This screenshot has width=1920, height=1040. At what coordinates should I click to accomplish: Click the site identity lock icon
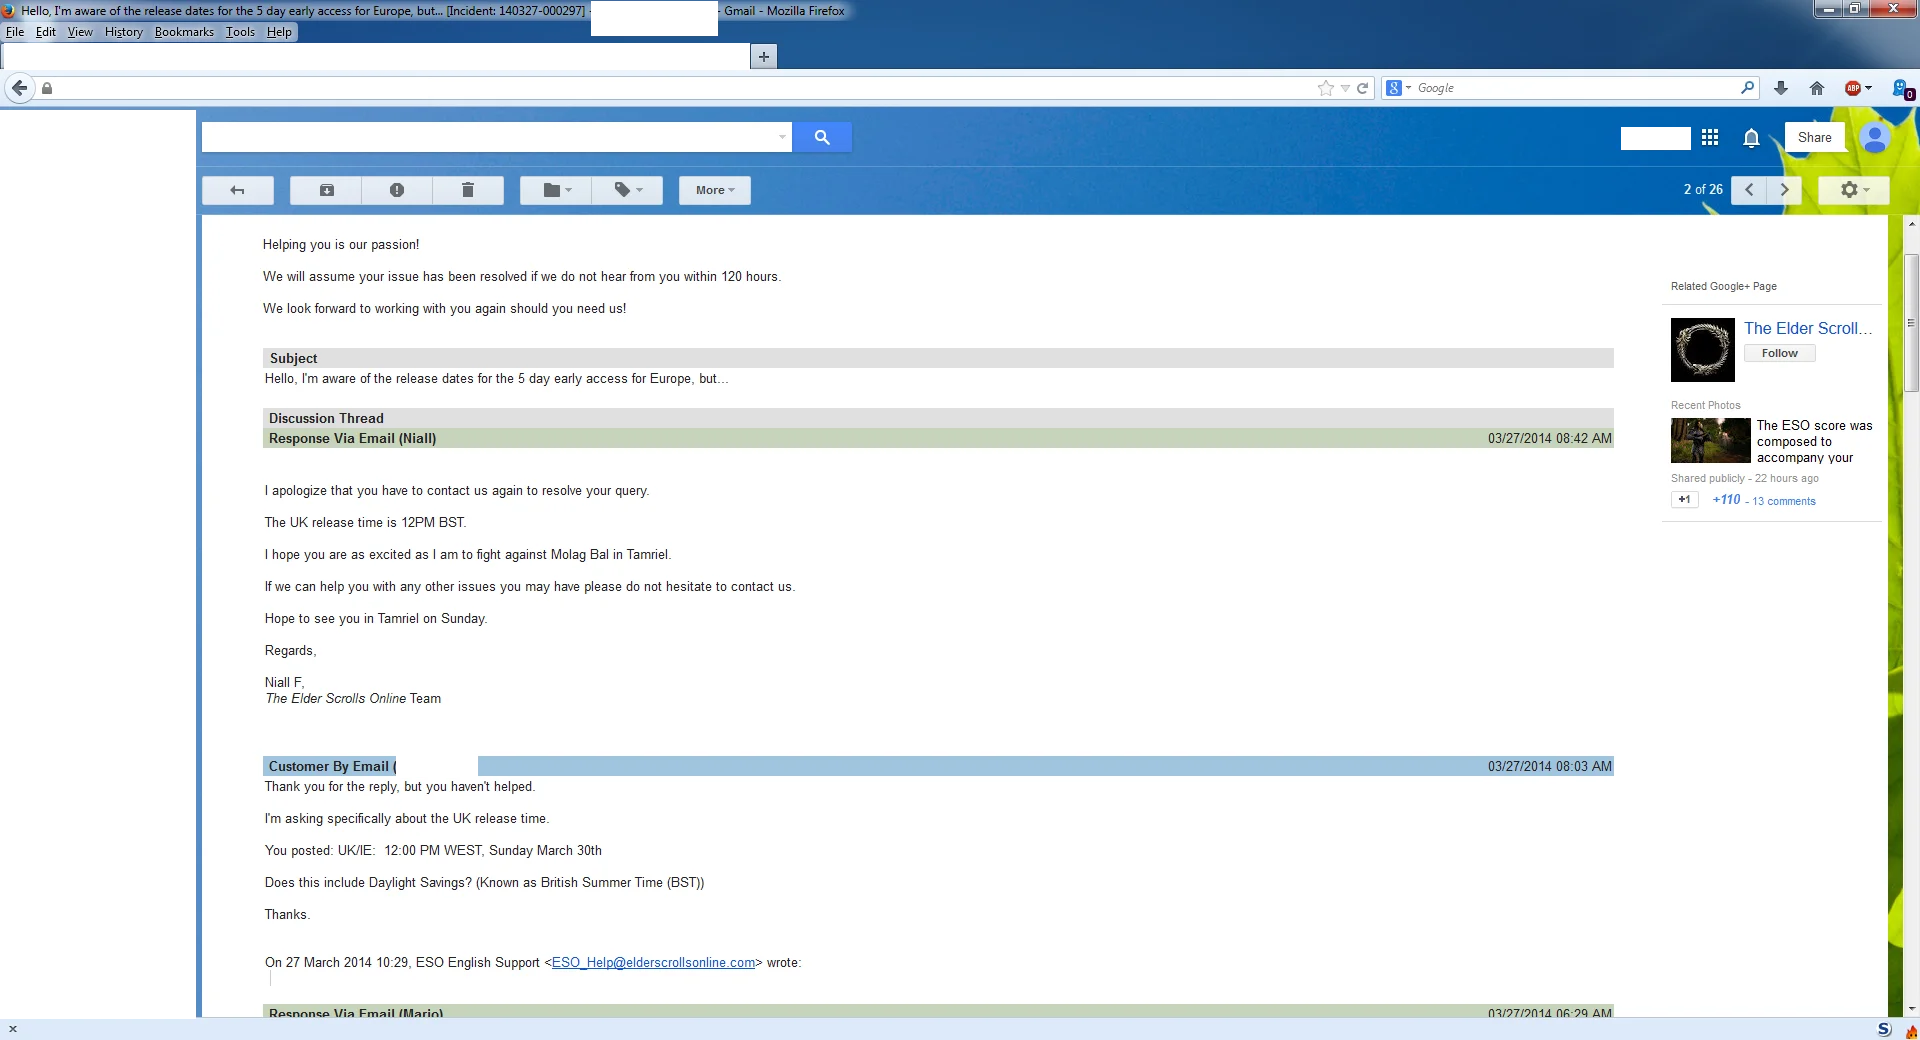[47, 88]
